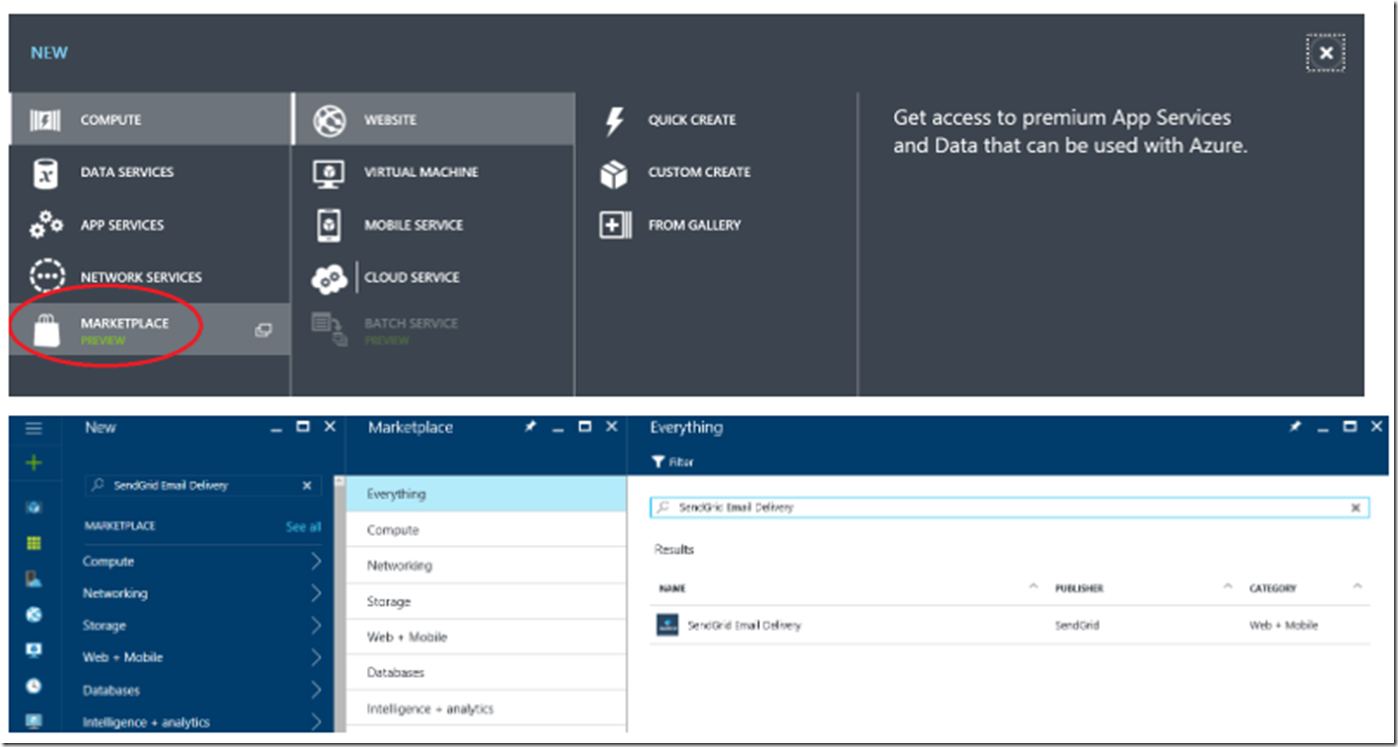Sort results by the PUBLISHER column arrow

tap(1228, 587)
